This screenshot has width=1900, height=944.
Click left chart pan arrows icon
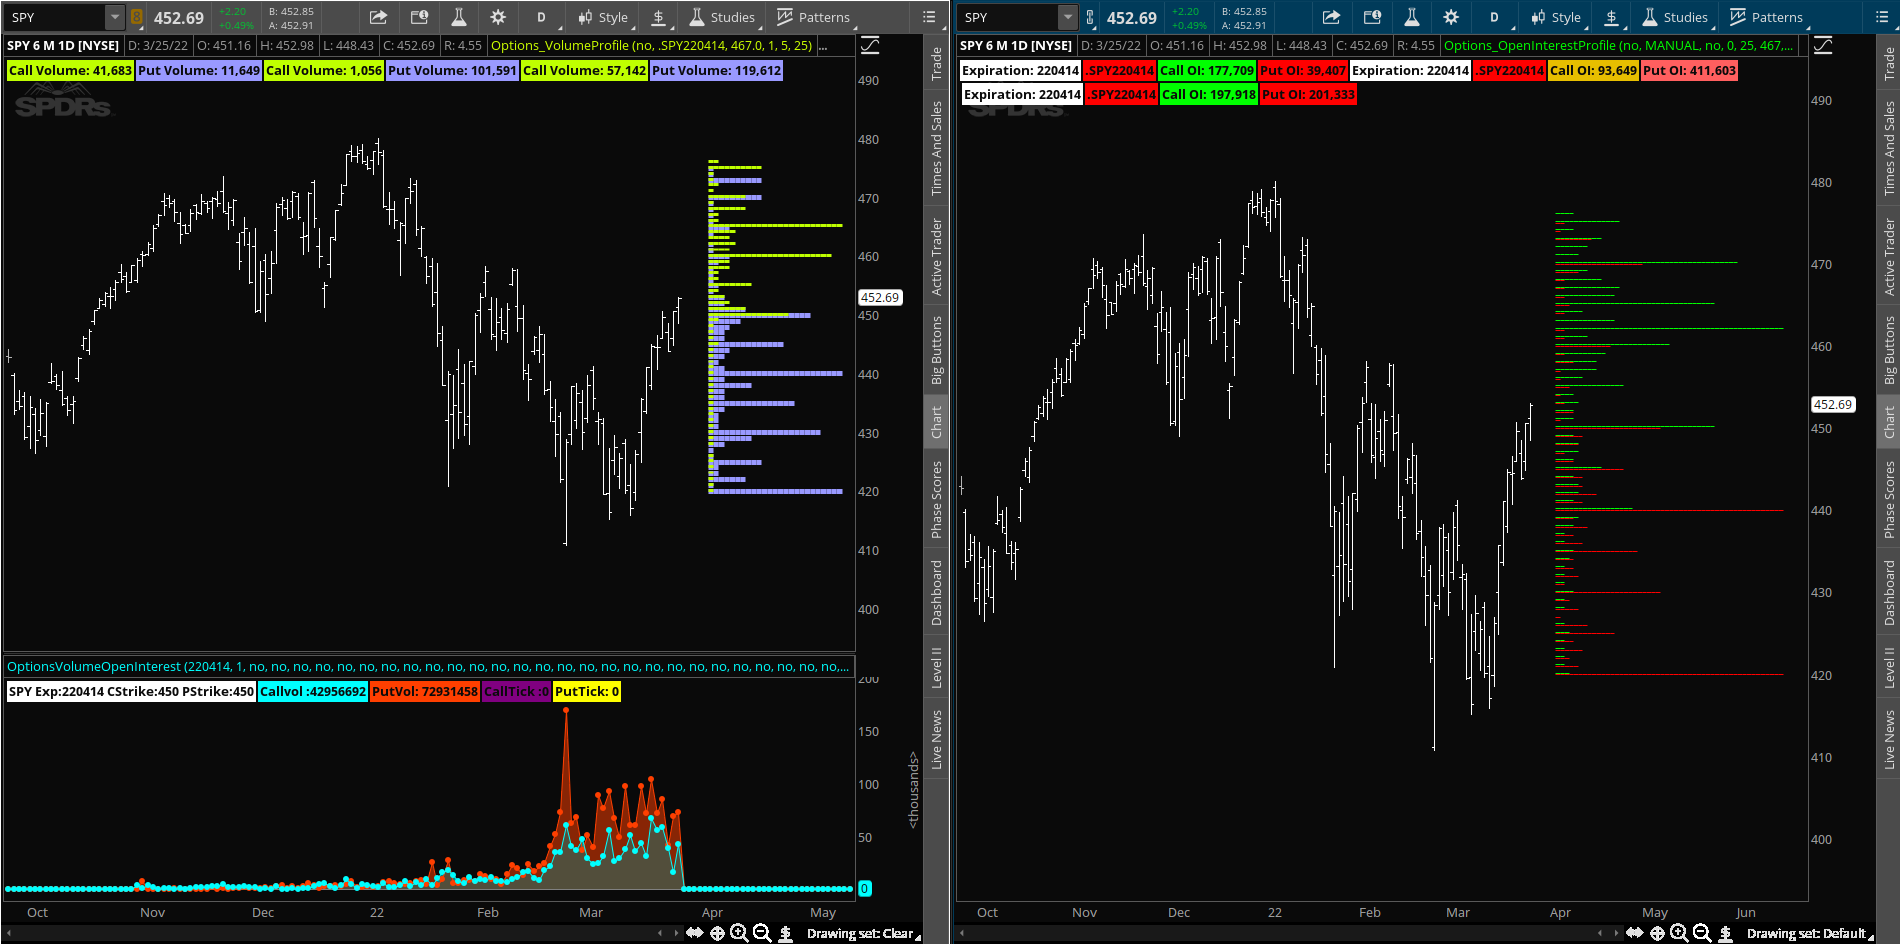(694, 933)
